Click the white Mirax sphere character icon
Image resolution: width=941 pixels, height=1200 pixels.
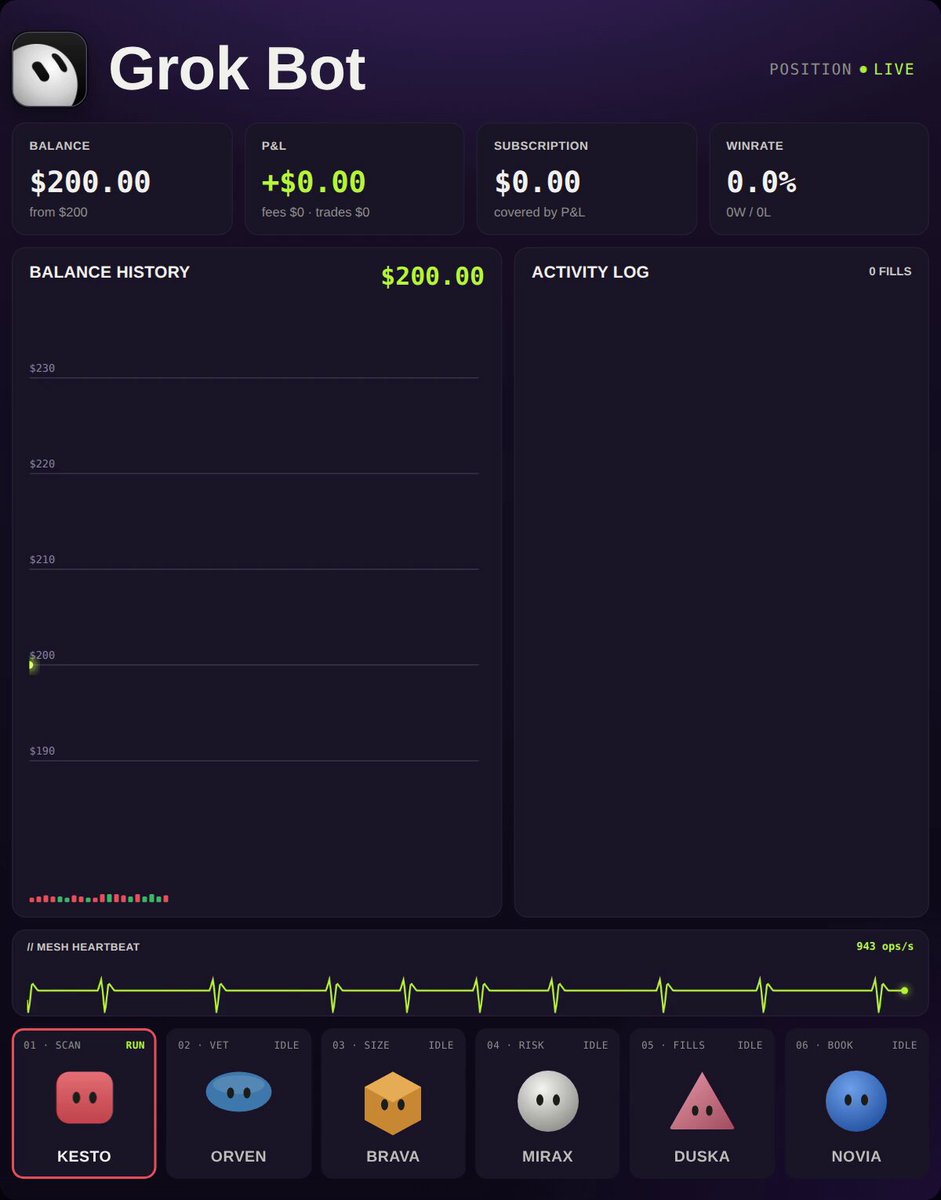[548, 1101]
